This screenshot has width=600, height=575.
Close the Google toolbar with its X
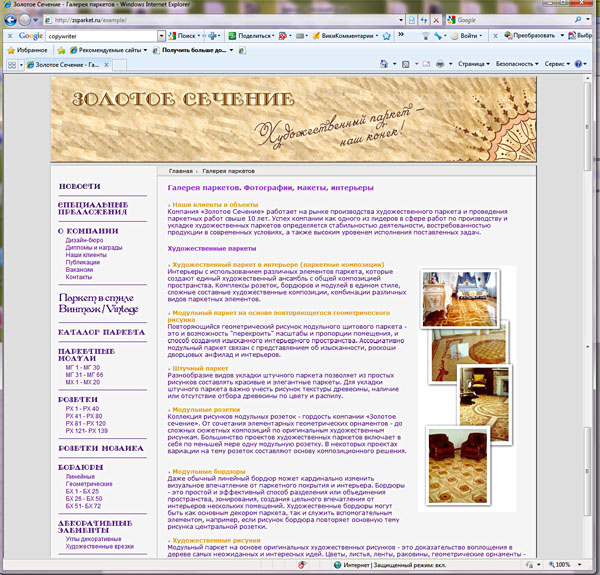pyautogui.click(x=10, y=36)
